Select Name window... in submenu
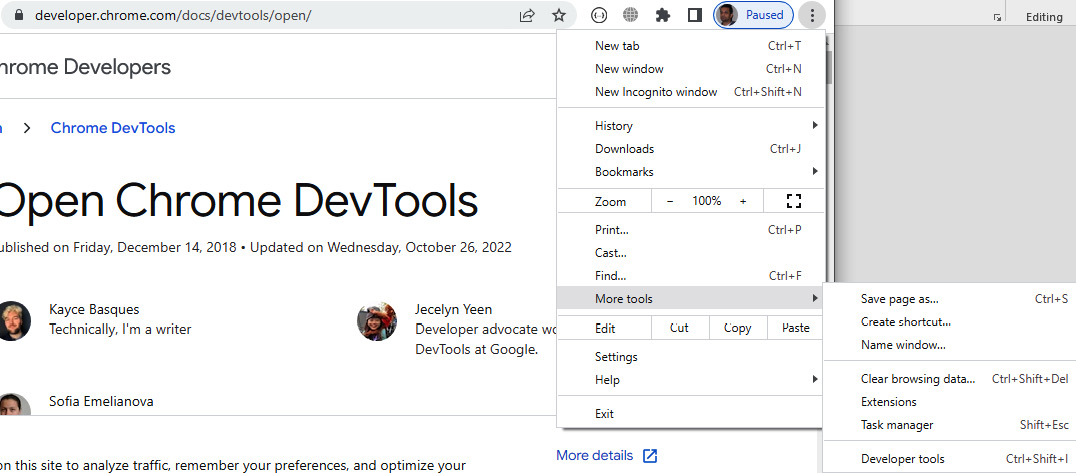1076x473 pixels. (x=950, y=345)
